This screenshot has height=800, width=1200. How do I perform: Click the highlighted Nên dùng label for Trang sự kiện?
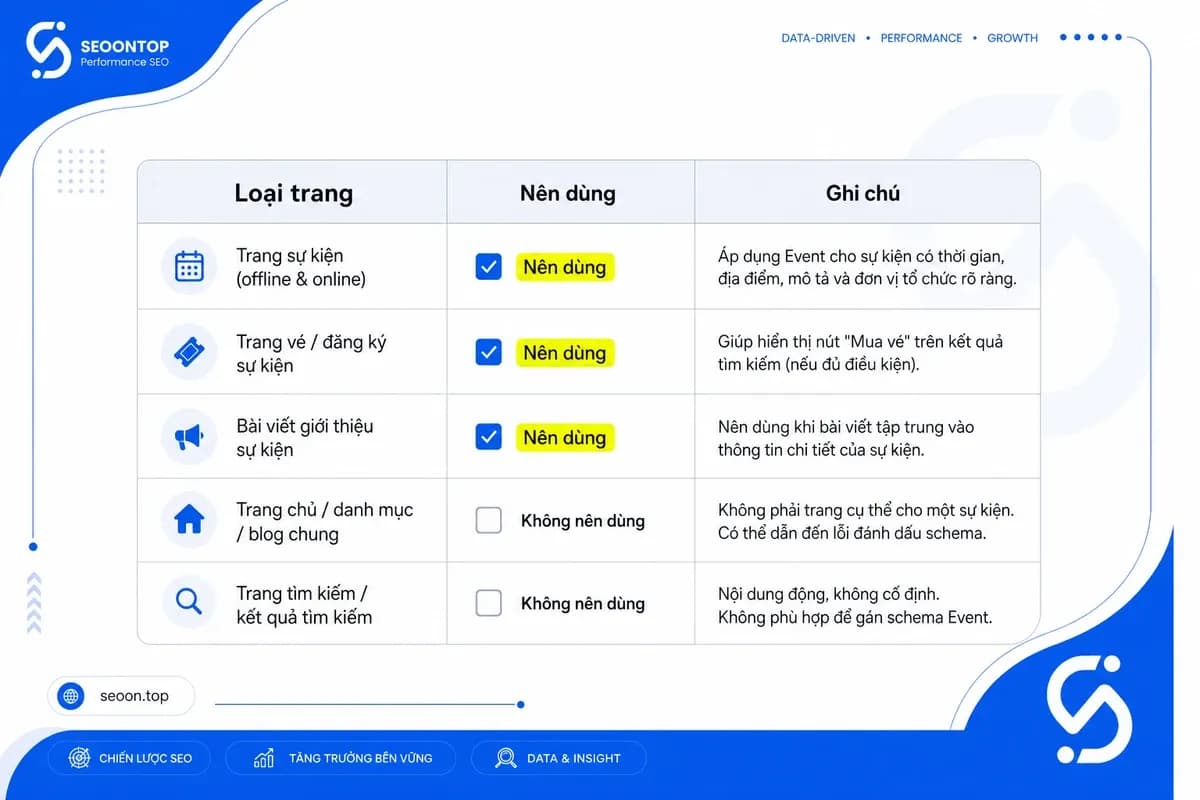click(565, 267)
